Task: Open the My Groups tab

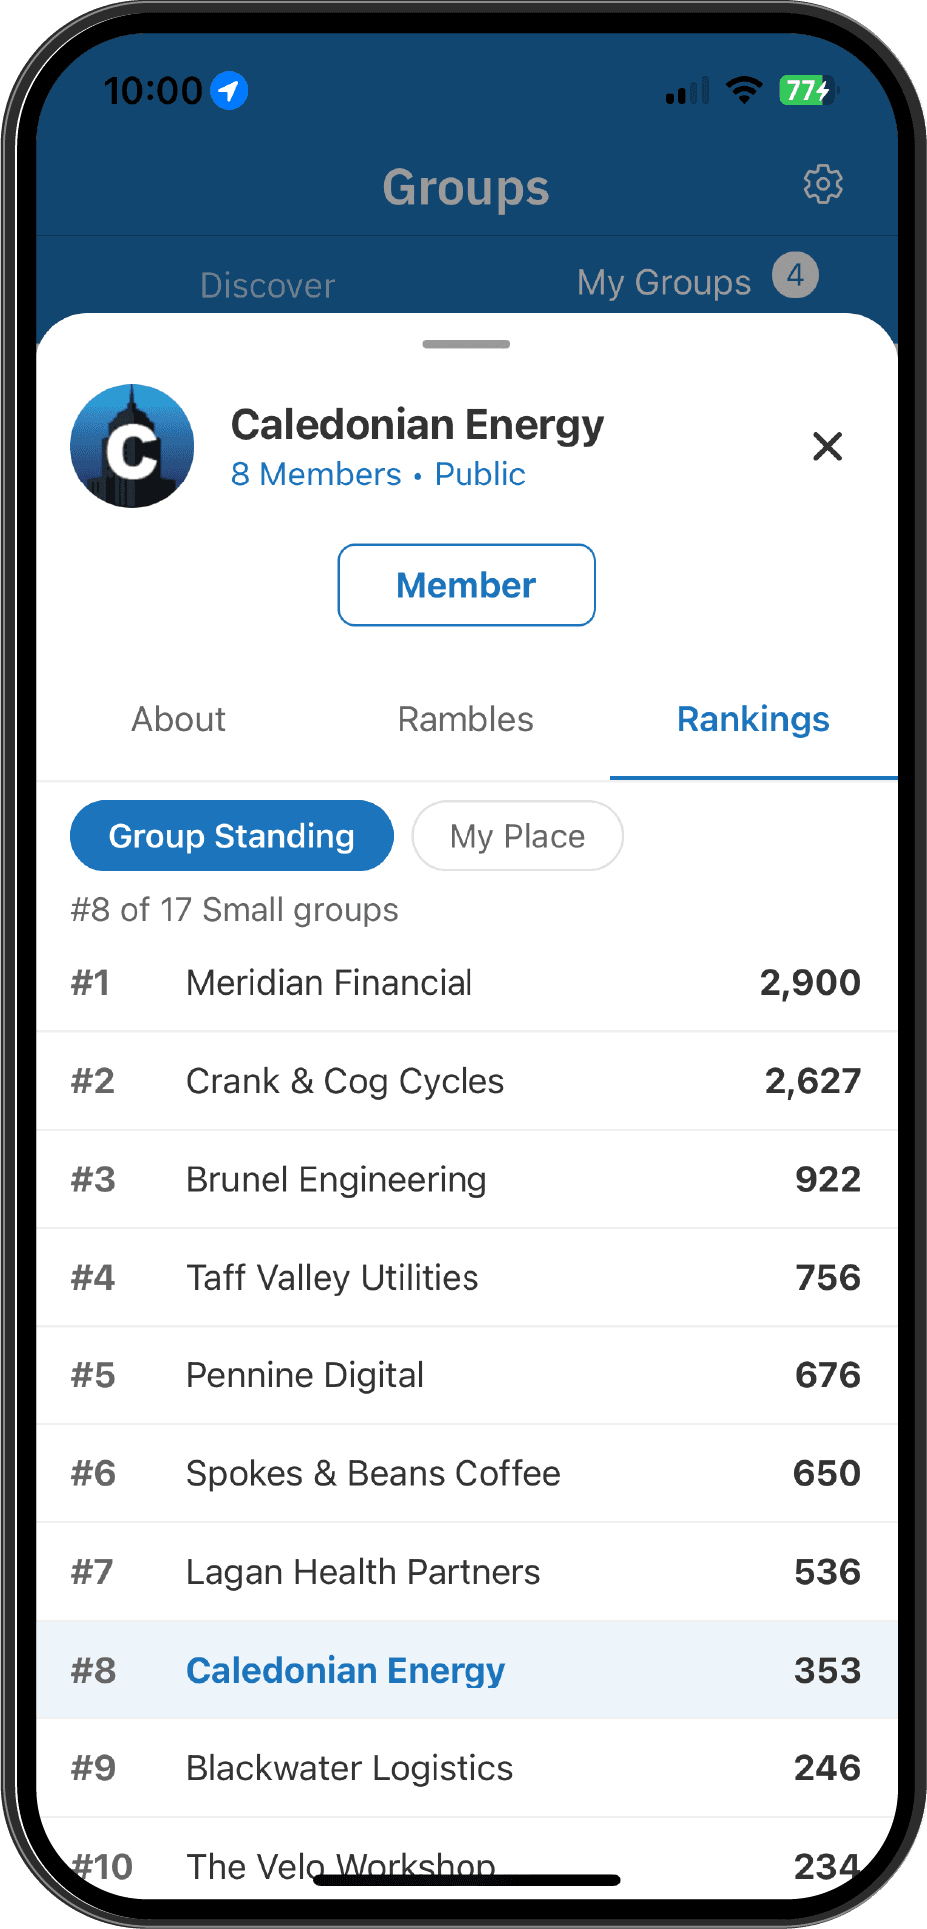Action: pos(664,283)
